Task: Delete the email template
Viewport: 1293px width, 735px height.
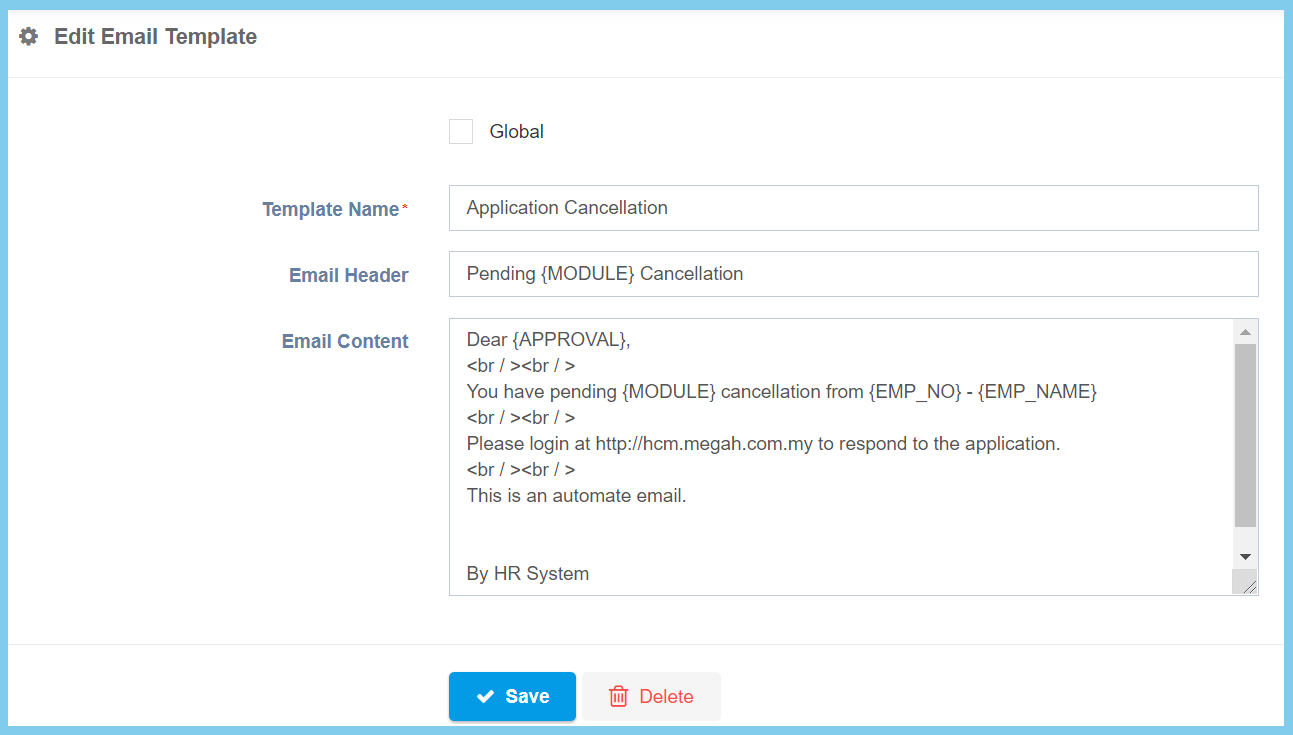Action: tap(651, 697)
